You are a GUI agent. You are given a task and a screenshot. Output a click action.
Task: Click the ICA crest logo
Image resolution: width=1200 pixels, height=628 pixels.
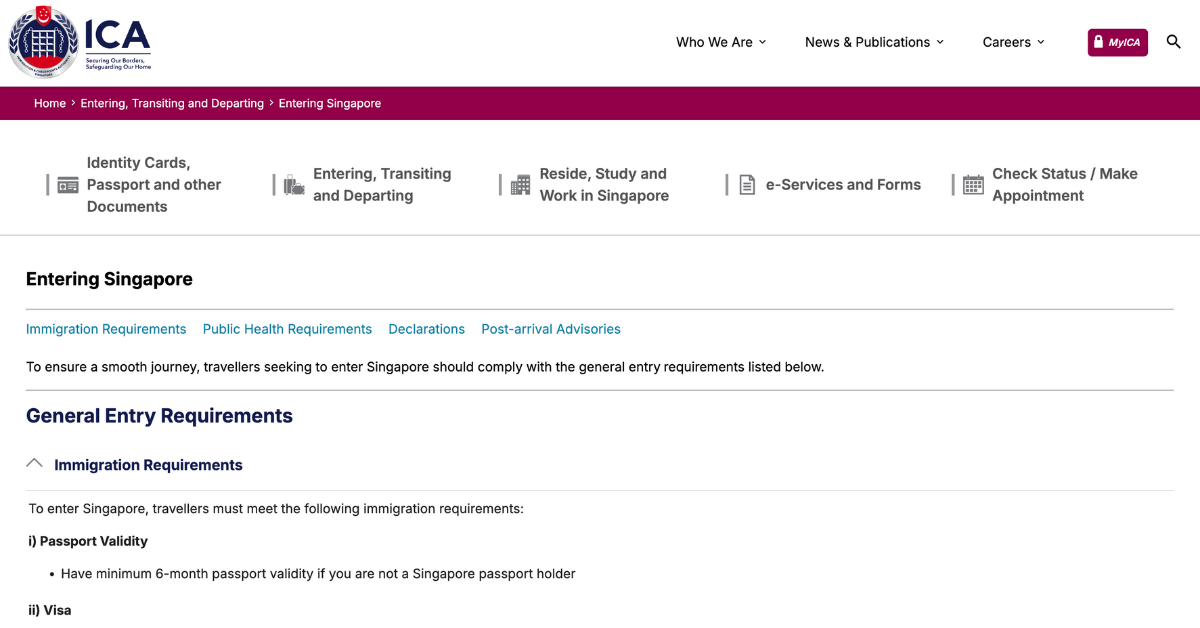(43, 42)
